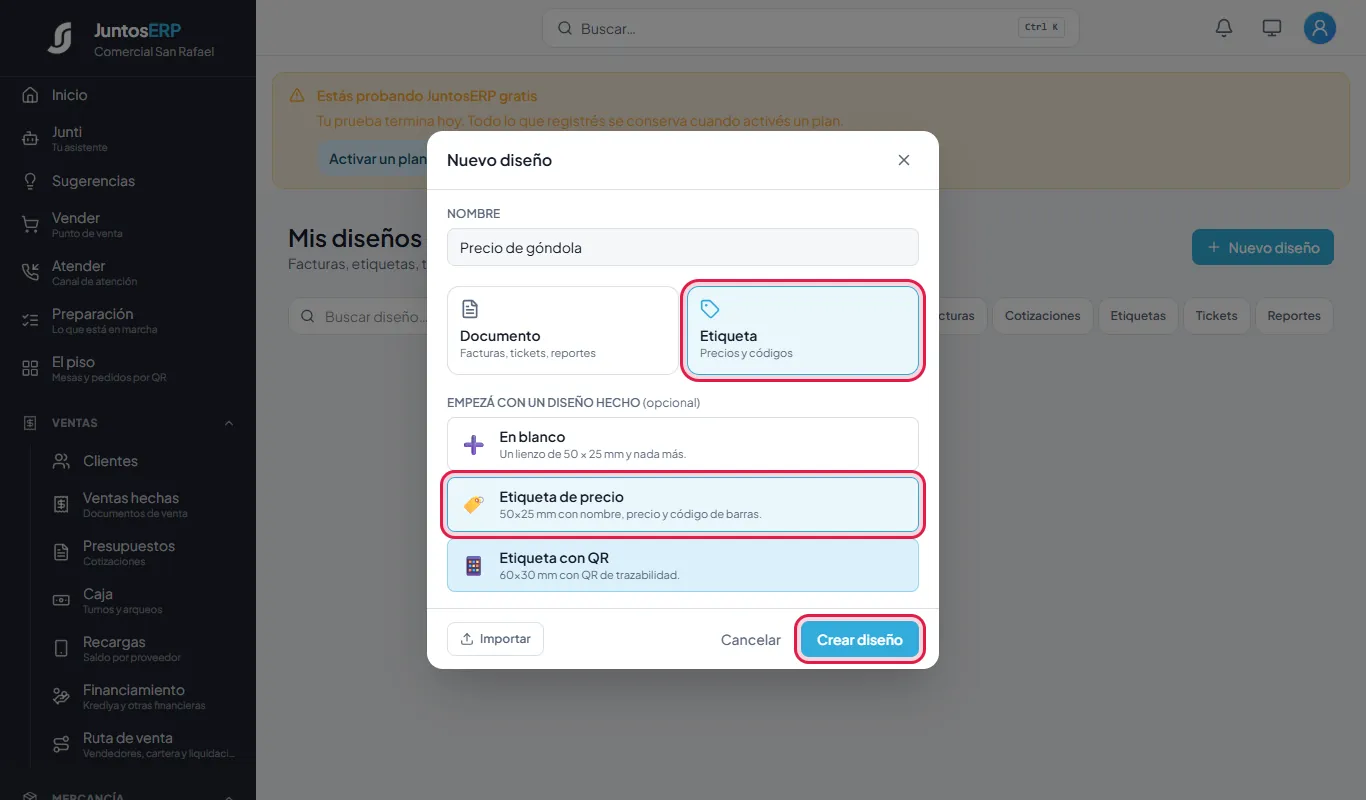Click the Crear diseño button
This screenshot has height=800, width=1366.
pyautogui.click(x=860, y=640)
